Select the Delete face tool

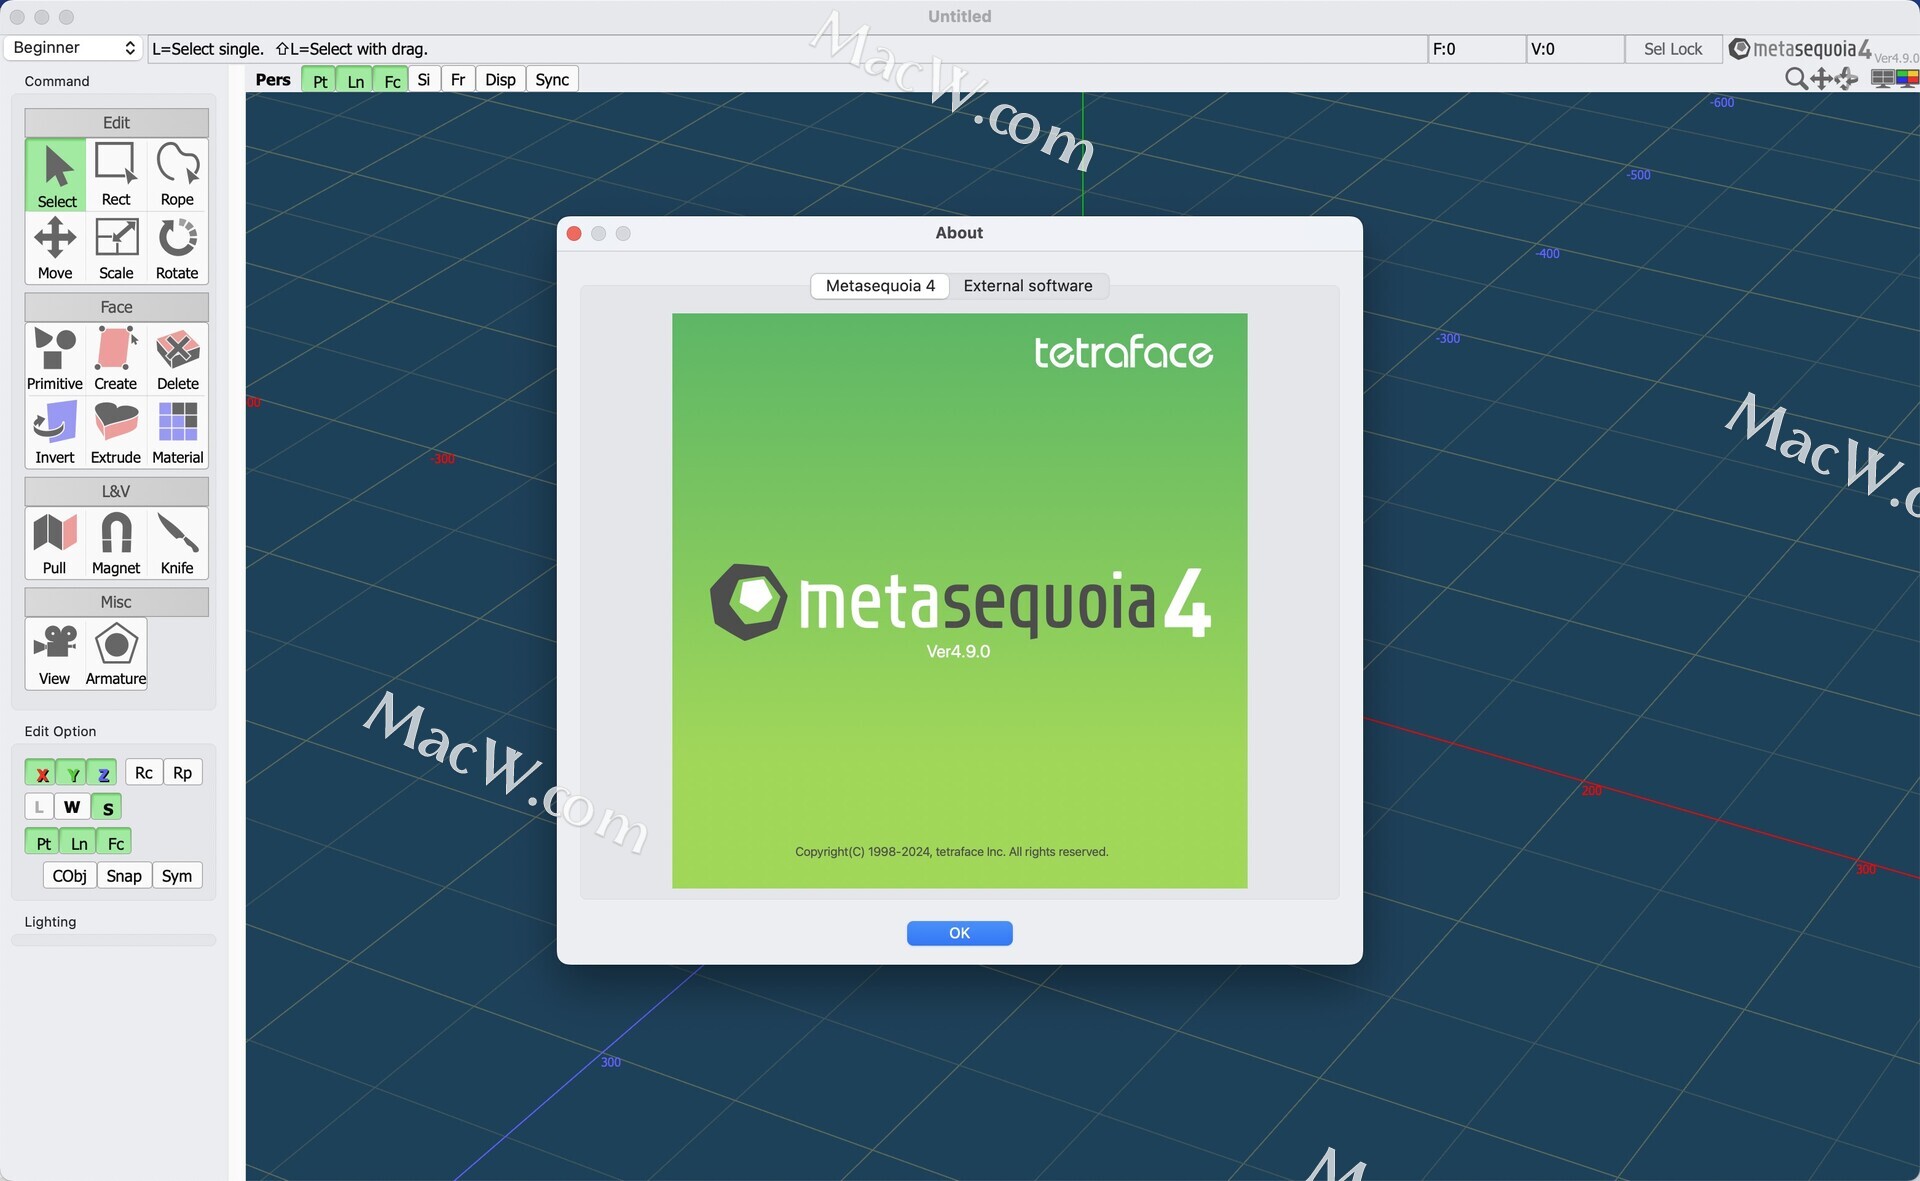(177, 359)
